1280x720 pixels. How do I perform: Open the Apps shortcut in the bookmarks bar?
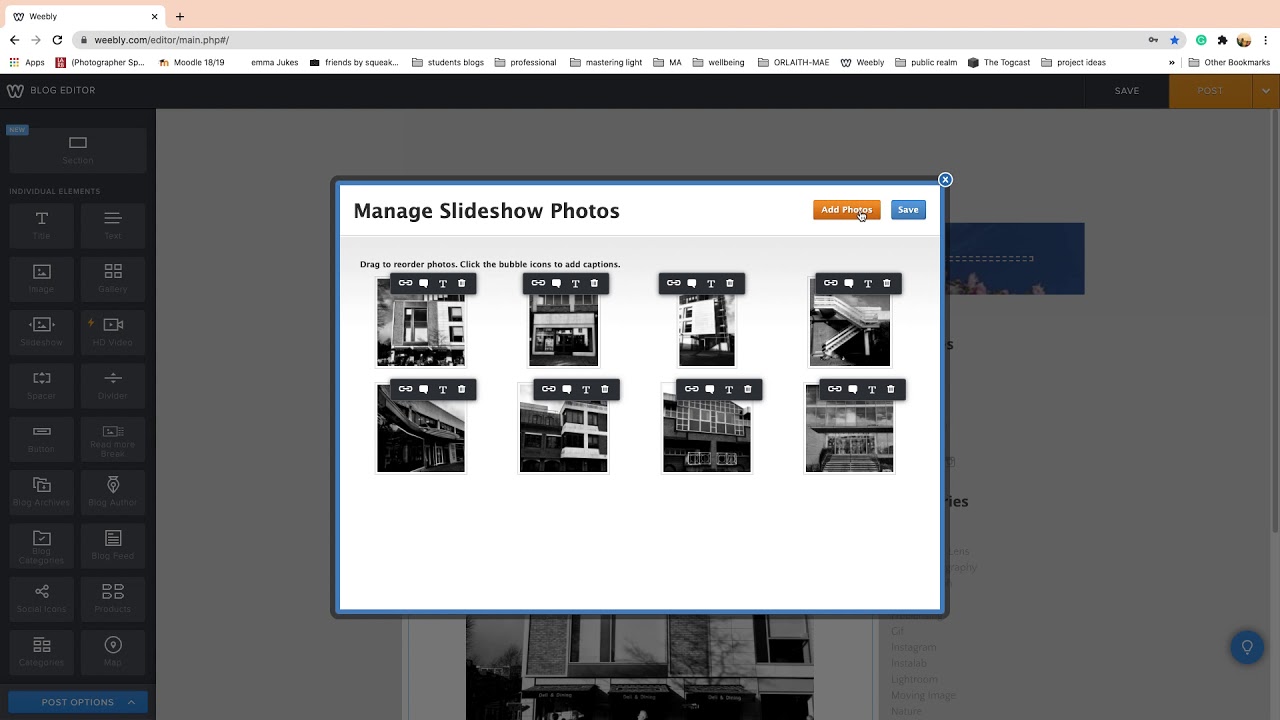pos(27,62)
